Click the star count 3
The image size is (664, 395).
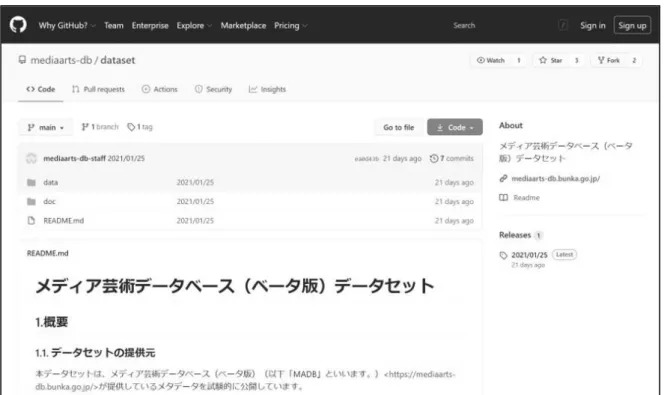point(576,61)
